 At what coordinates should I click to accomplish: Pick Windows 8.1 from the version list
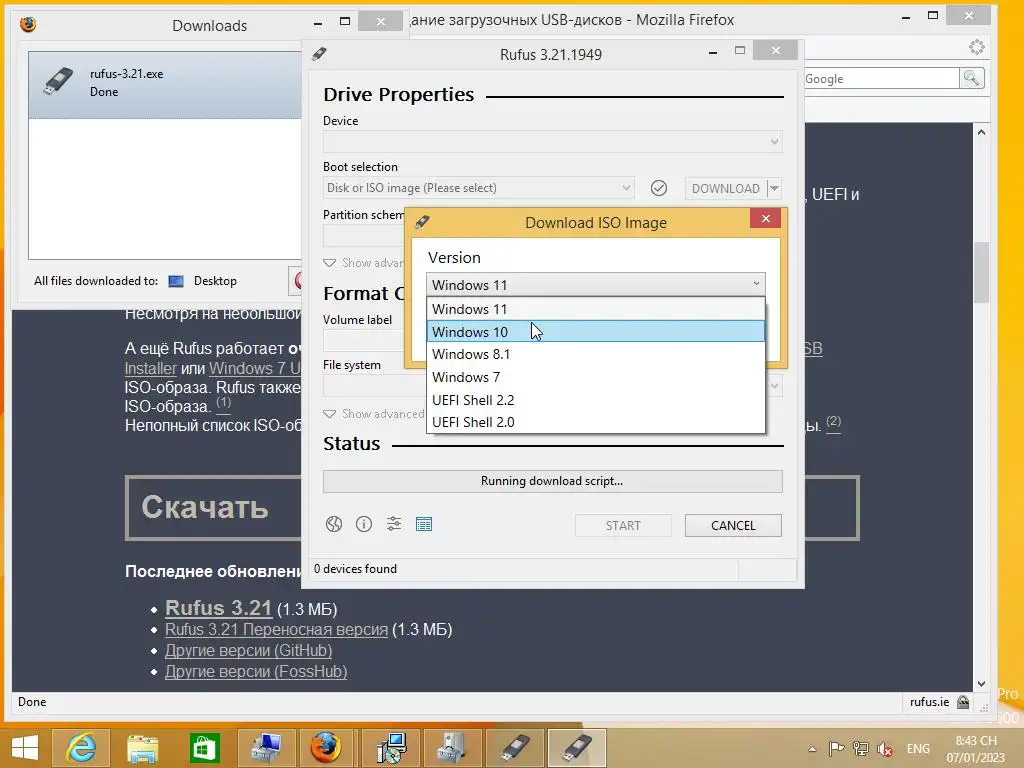pyautogui.click(x=595, y=354)
